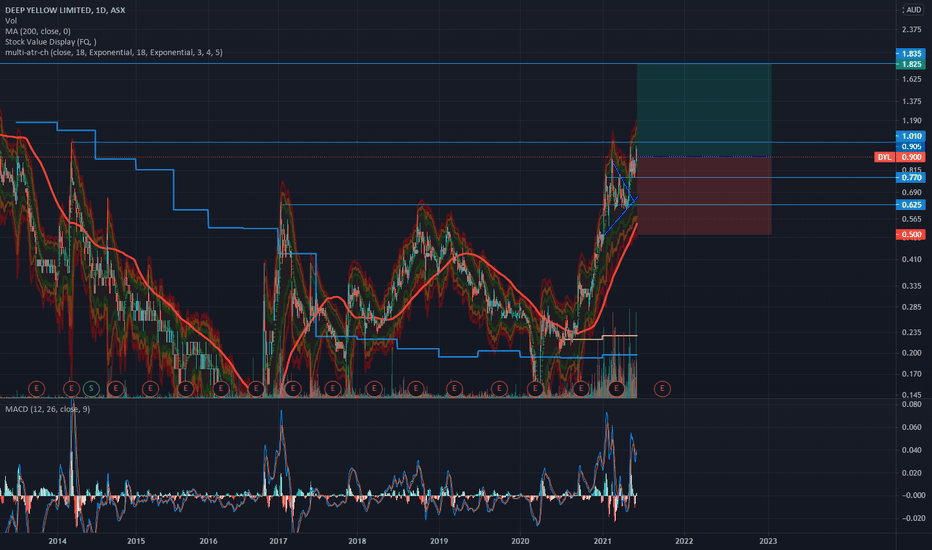Click the 0.080 MACD axis value
The height and width of the screenshot is (550, 932).
(911, 404)
